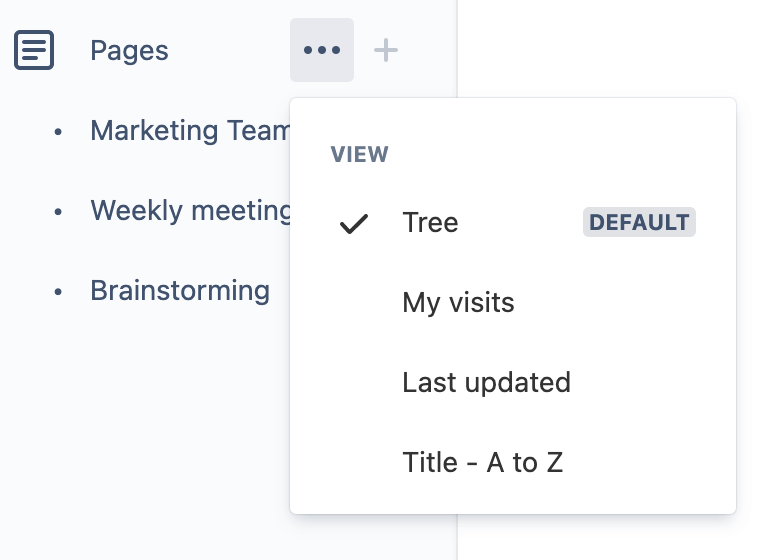Click the plus icon to create a page
Viewport: 778px width, 560px height.
tap(386, 50)
